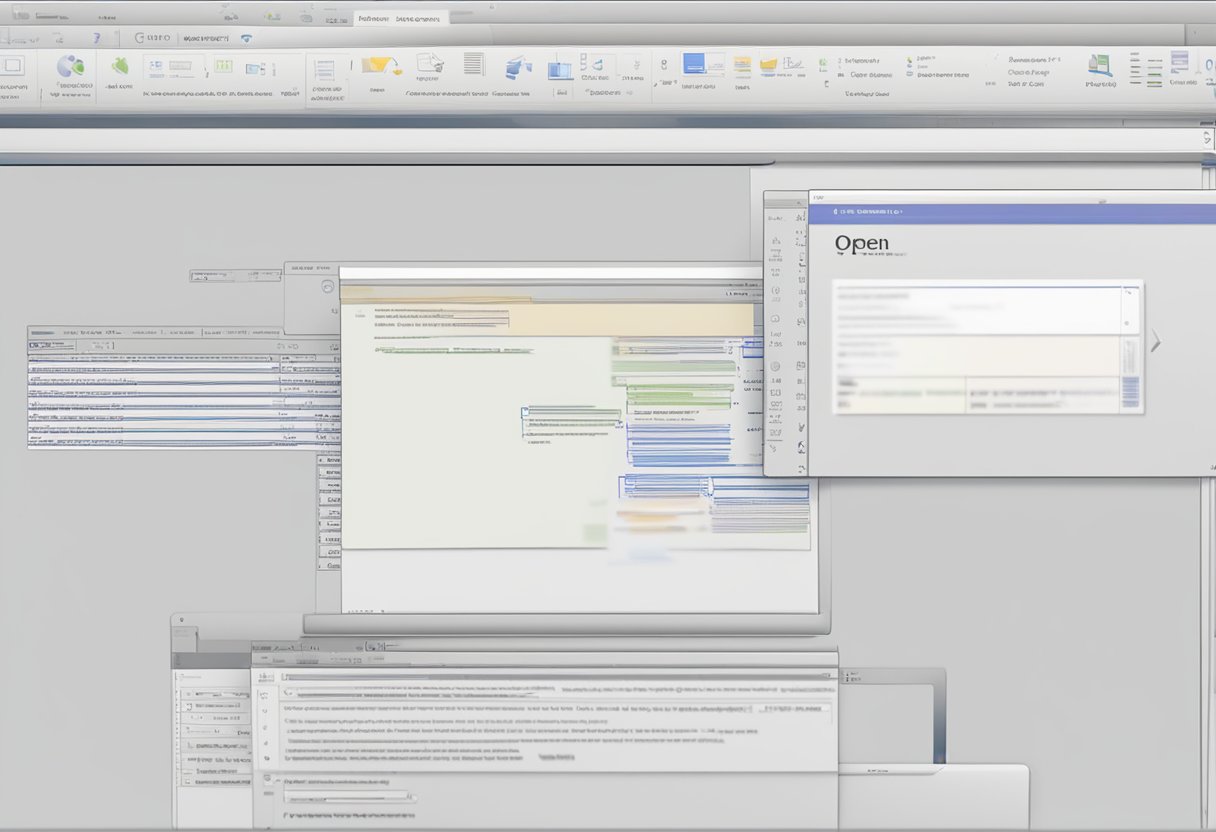Click the yellow folder icon in ribbon

click(x=769, y=66)
